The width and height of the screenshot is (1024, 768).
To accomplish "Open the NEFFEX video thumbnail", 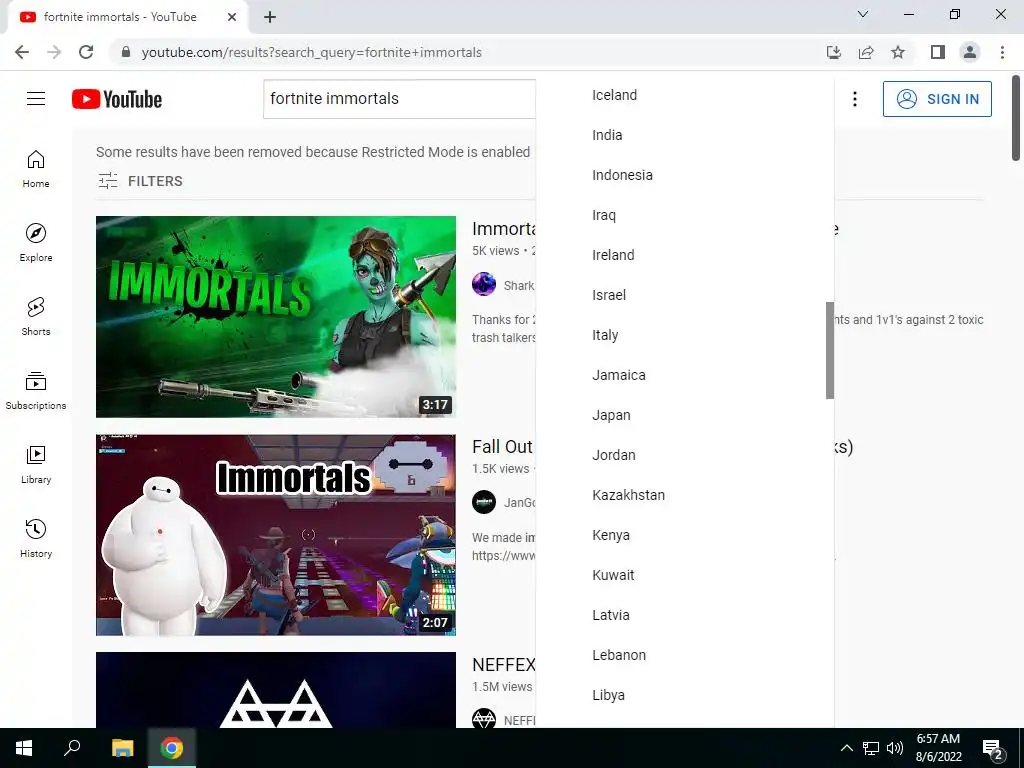I will coord(276,690).
